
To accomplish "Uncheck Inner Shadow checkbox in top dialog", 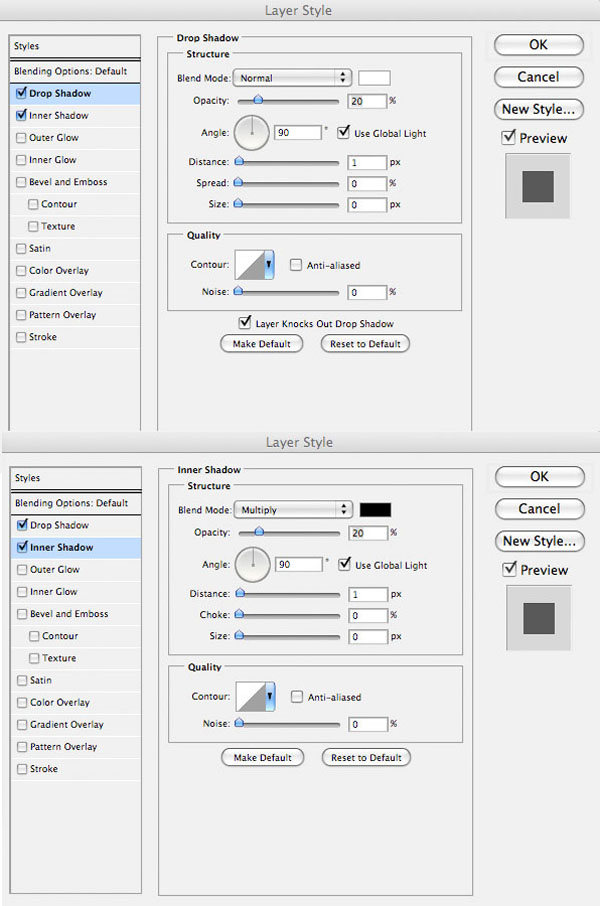I will (21, 115).
